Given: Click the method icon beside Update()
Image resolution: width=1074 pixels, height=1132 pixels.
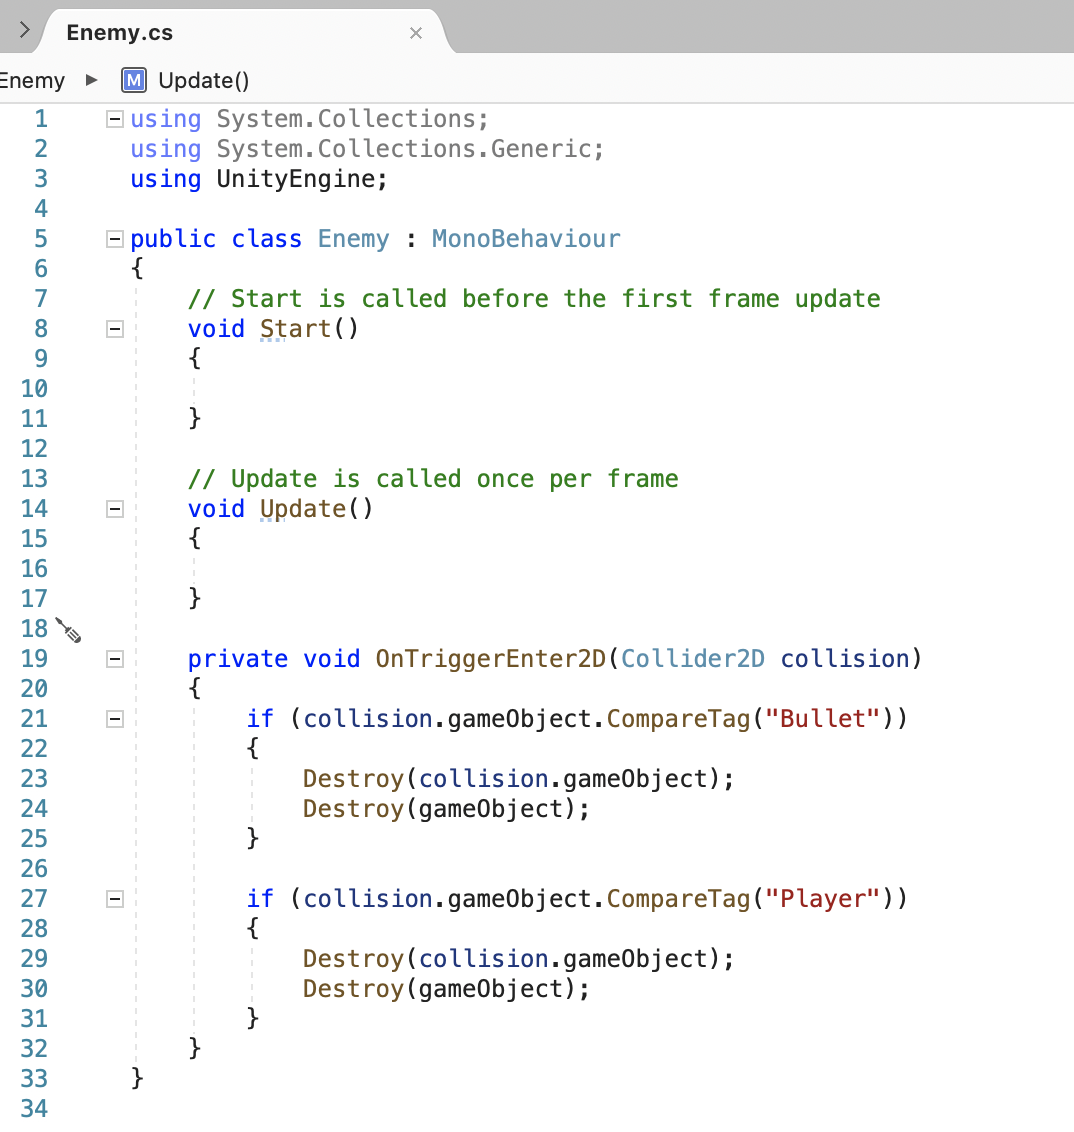Looking at the screenshot, I should (x=133, y=80).
